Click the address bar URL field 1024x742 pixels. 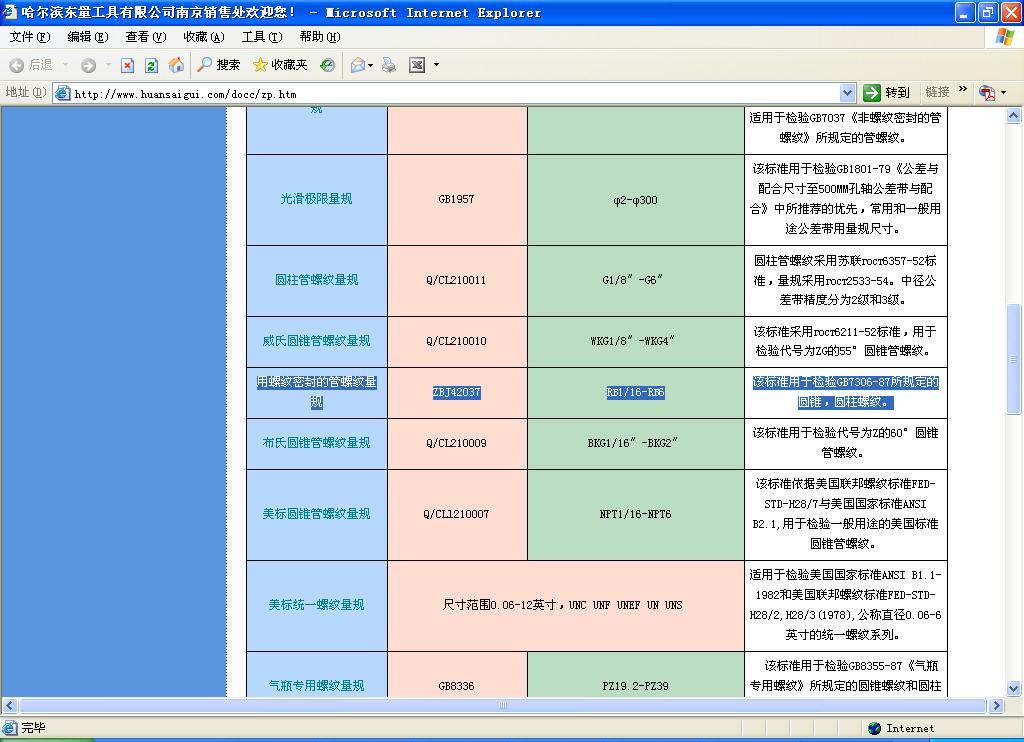click(x=455, y=93)
